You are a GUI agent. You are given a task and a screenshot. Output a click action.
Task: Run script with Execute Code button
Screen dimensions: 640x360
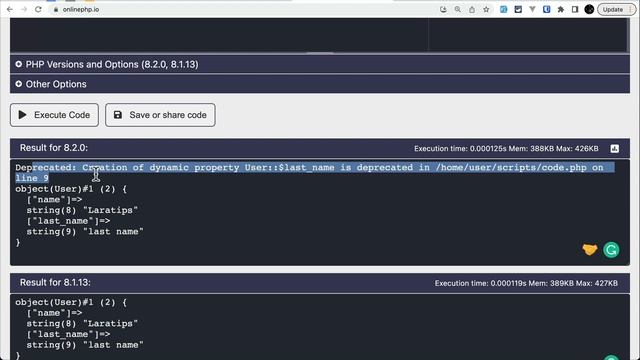(54, 115)
